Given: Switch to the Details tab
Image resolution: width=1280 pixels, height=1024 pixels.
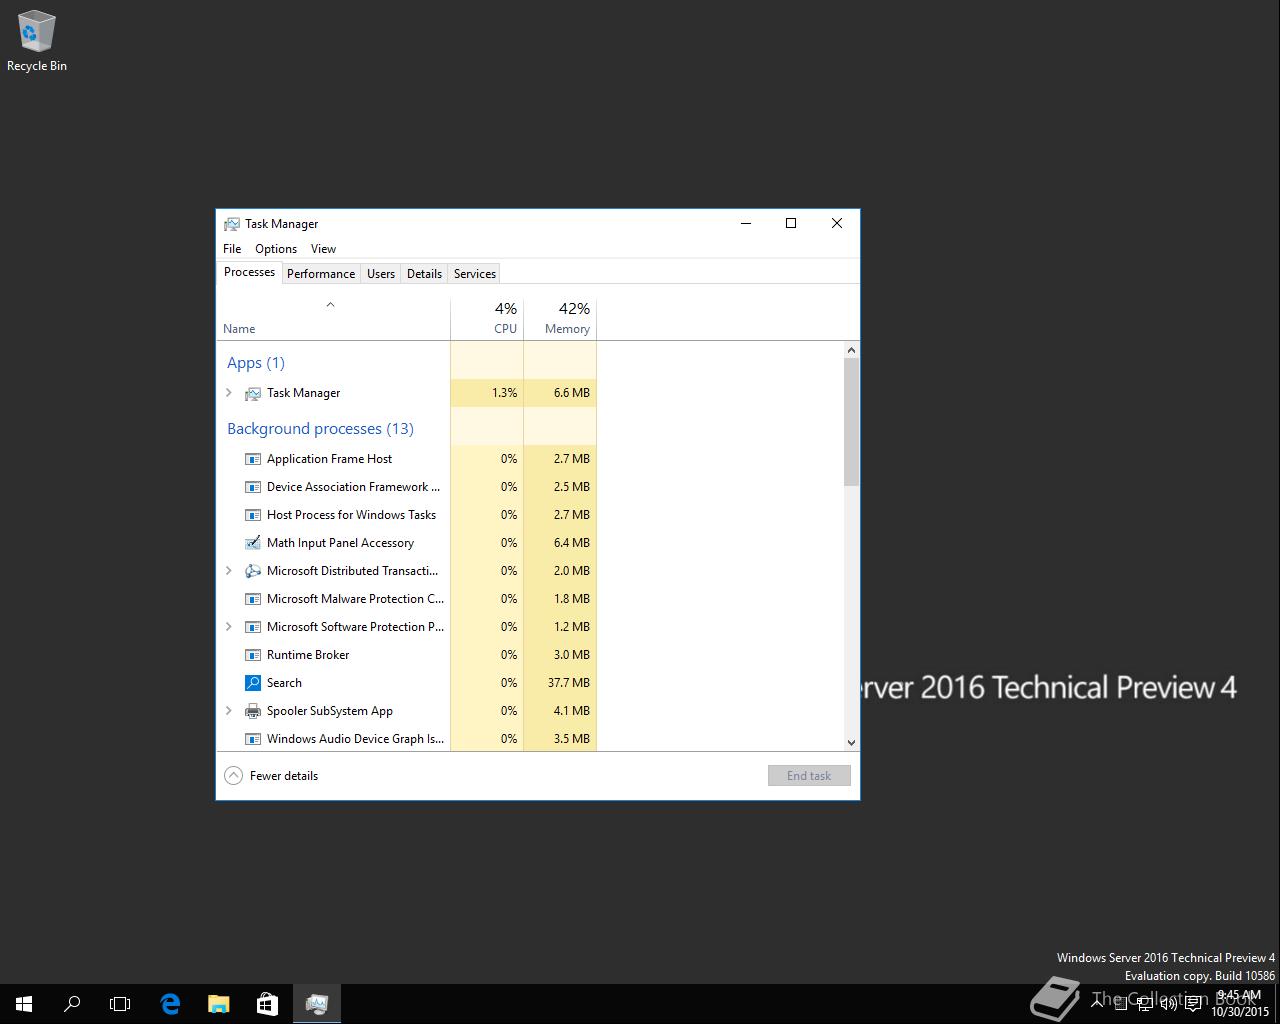Looking at the screenshot, I should [x=424, y=274].
